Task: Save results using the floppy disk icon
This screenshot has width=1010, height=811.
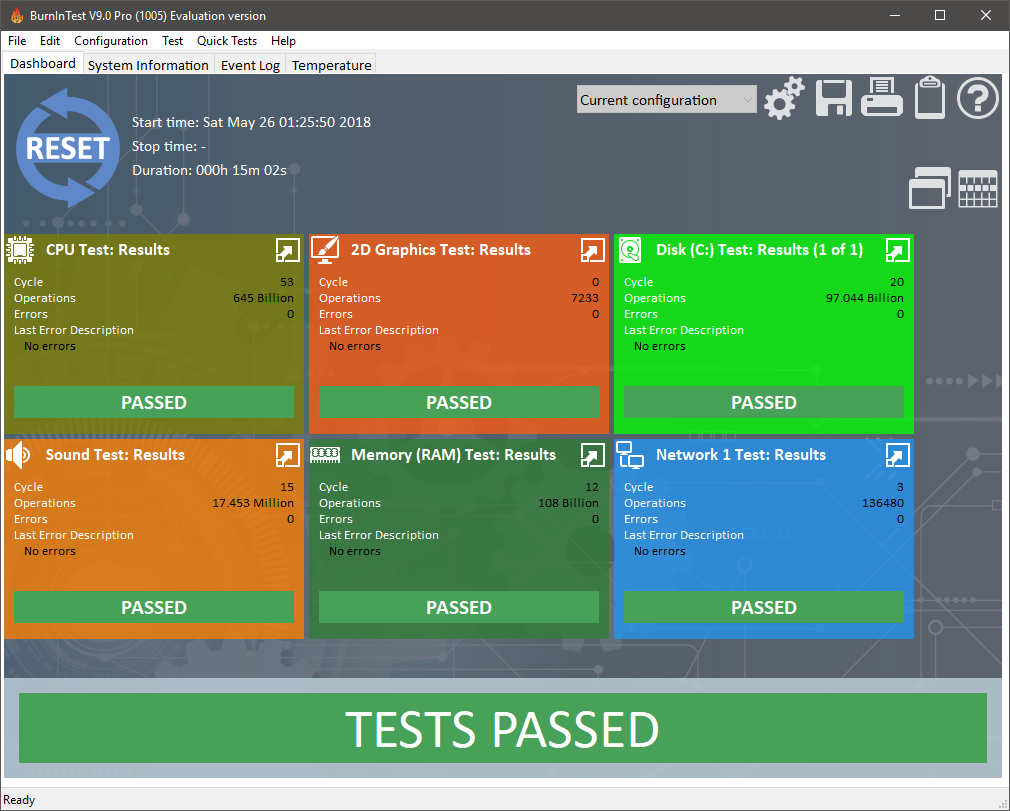Action: pyautogui.click(x=834, y=99)
